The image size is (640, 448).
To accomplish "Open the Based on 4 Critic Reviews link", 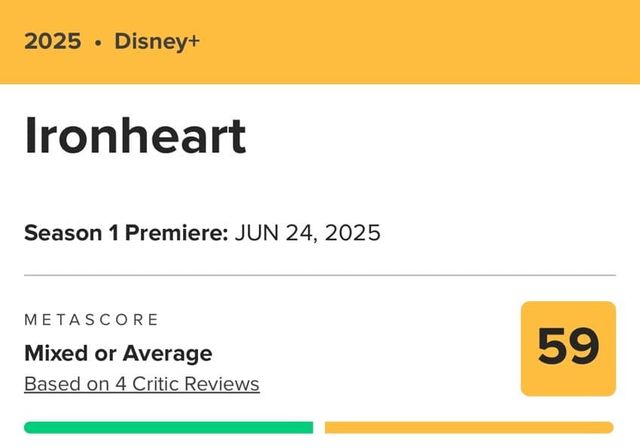I will [x=141, y=384].
